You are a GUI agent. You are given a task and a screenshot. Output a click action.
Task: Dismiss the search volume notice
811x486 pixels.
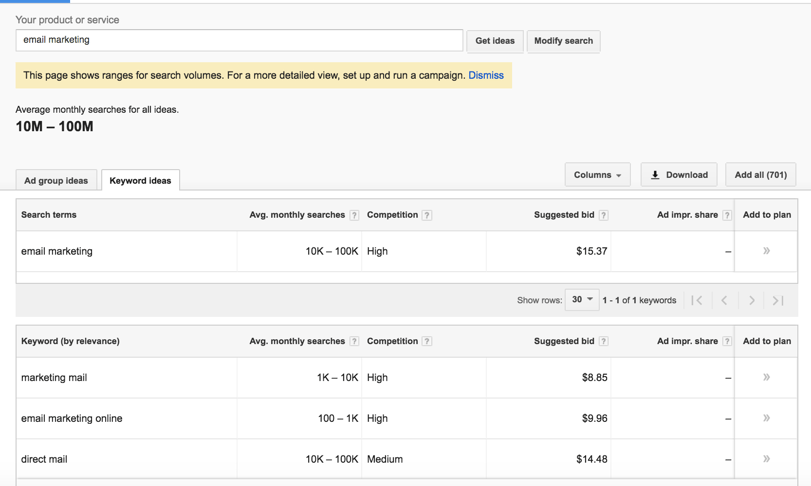point(486,75)
